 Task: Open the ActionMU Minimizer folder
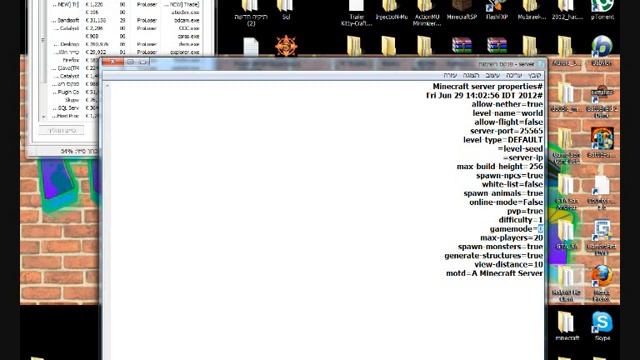(427, 12)
